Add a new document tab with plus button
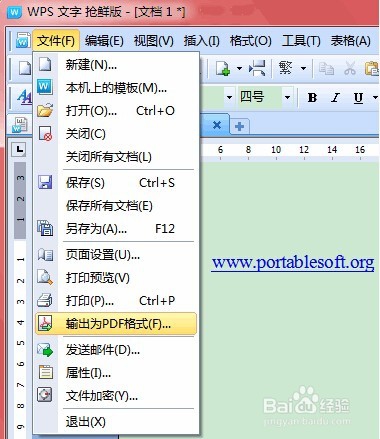The width and height of the screenshot is (380, 439). 239,126
